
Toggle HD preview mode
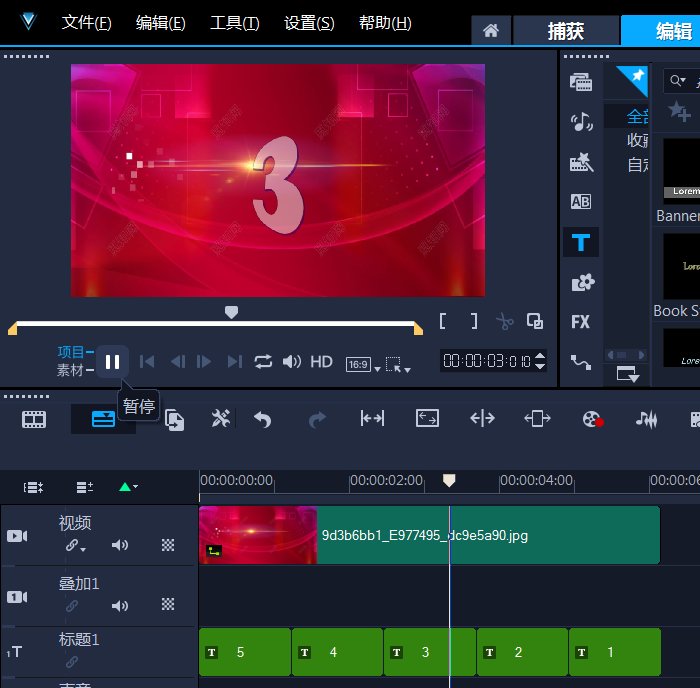point(321,362)
